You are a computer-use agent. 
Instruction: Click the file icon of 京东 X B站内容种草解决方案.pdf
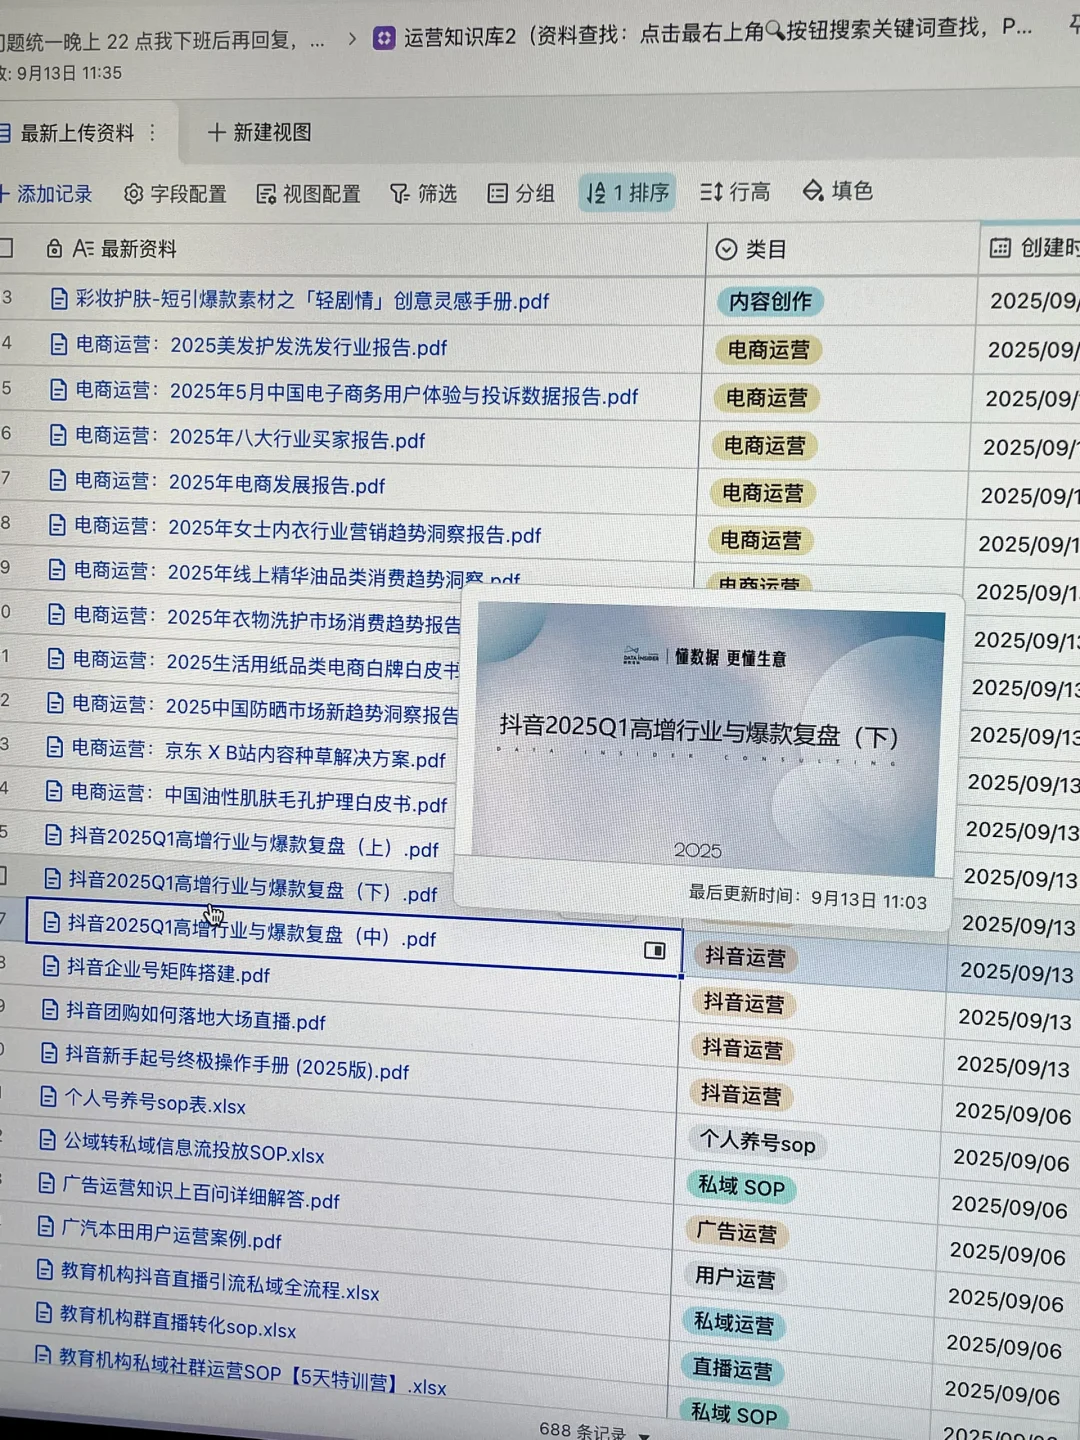pyautogui.click(x=55, y=747)
